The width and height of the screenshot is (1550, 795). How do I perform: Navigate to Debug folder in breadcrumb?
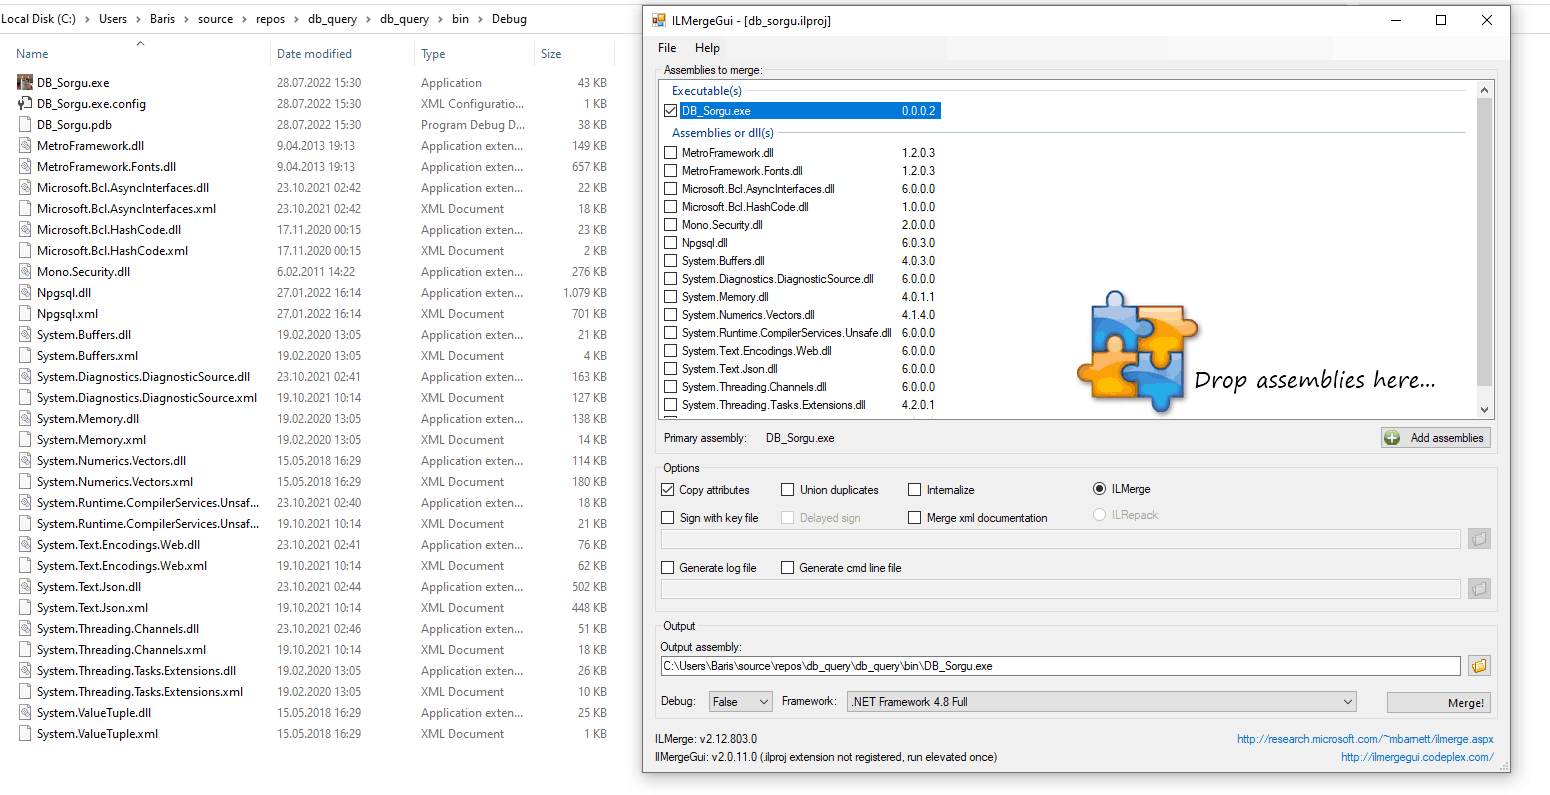tap(509, 19)
